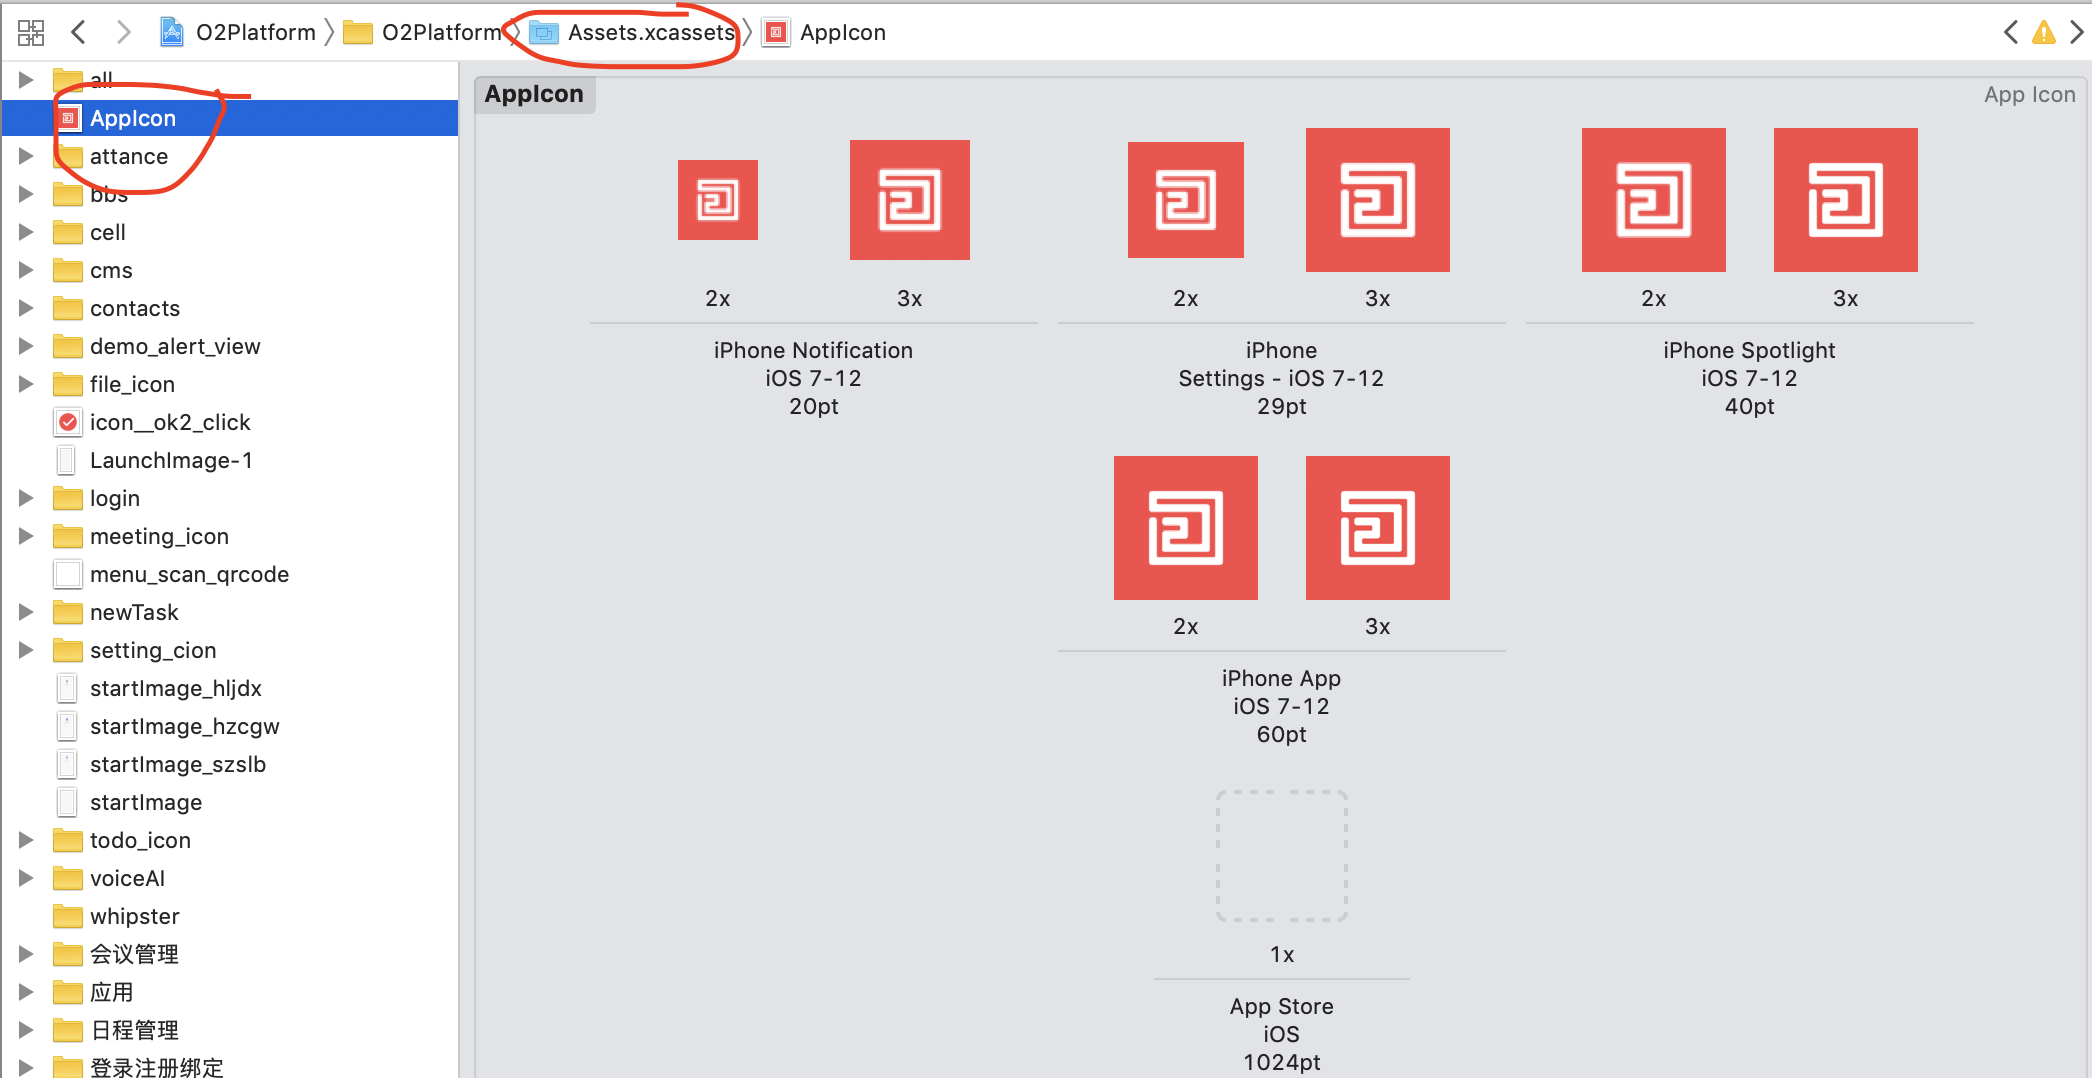Expand the voiceAI folder triangle
Image resolution: width=2092 pixels, height=1078 pixels.
(x=26, y=878)
